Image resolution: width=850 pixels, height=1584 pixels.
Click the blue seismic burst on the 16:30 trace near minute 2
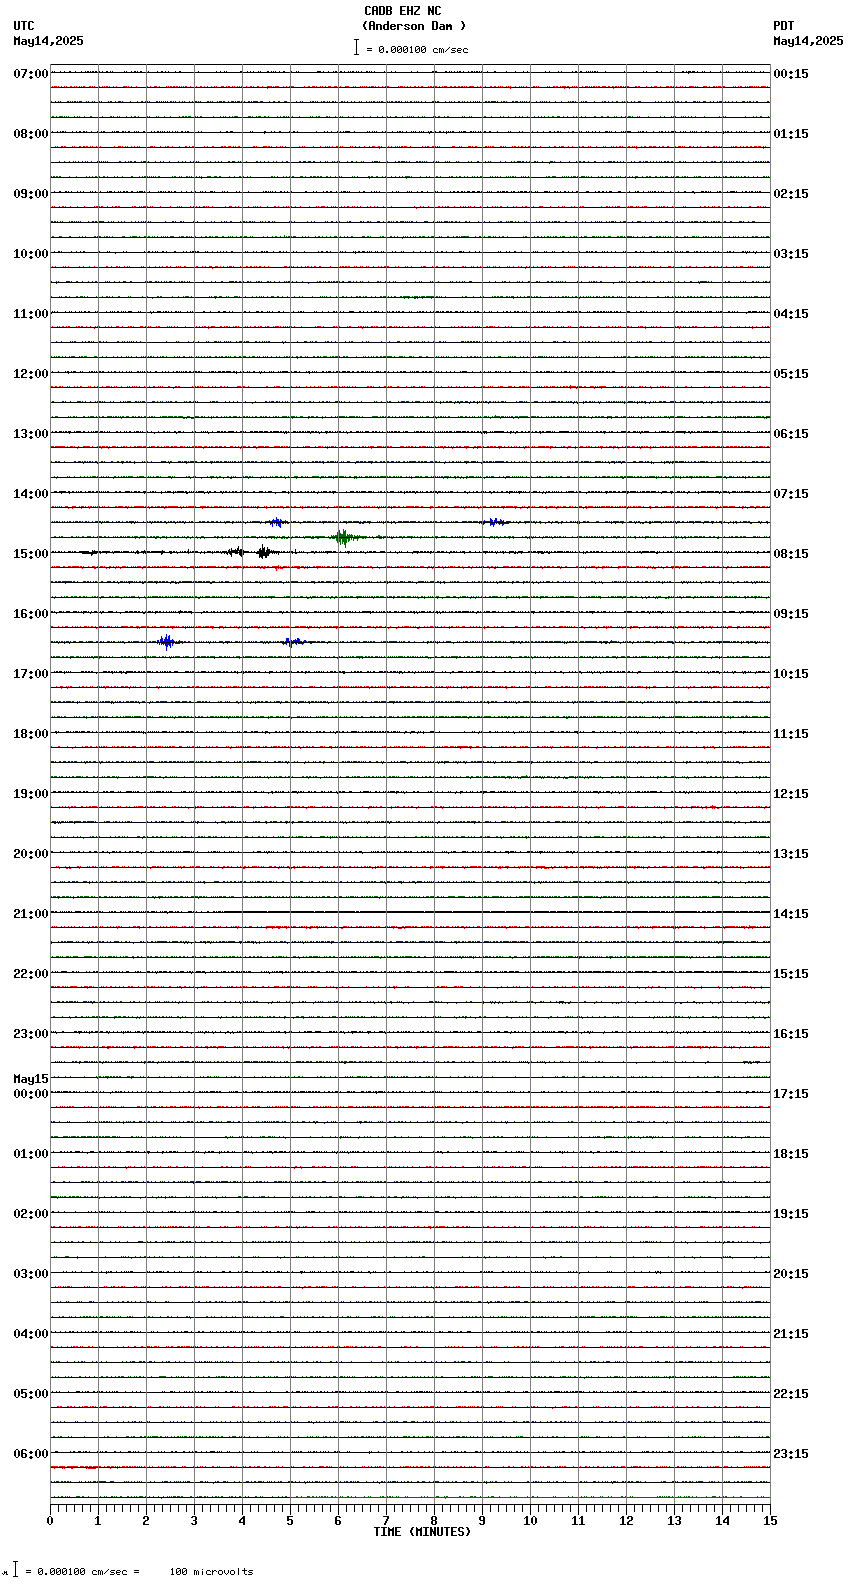pos(166,642)
